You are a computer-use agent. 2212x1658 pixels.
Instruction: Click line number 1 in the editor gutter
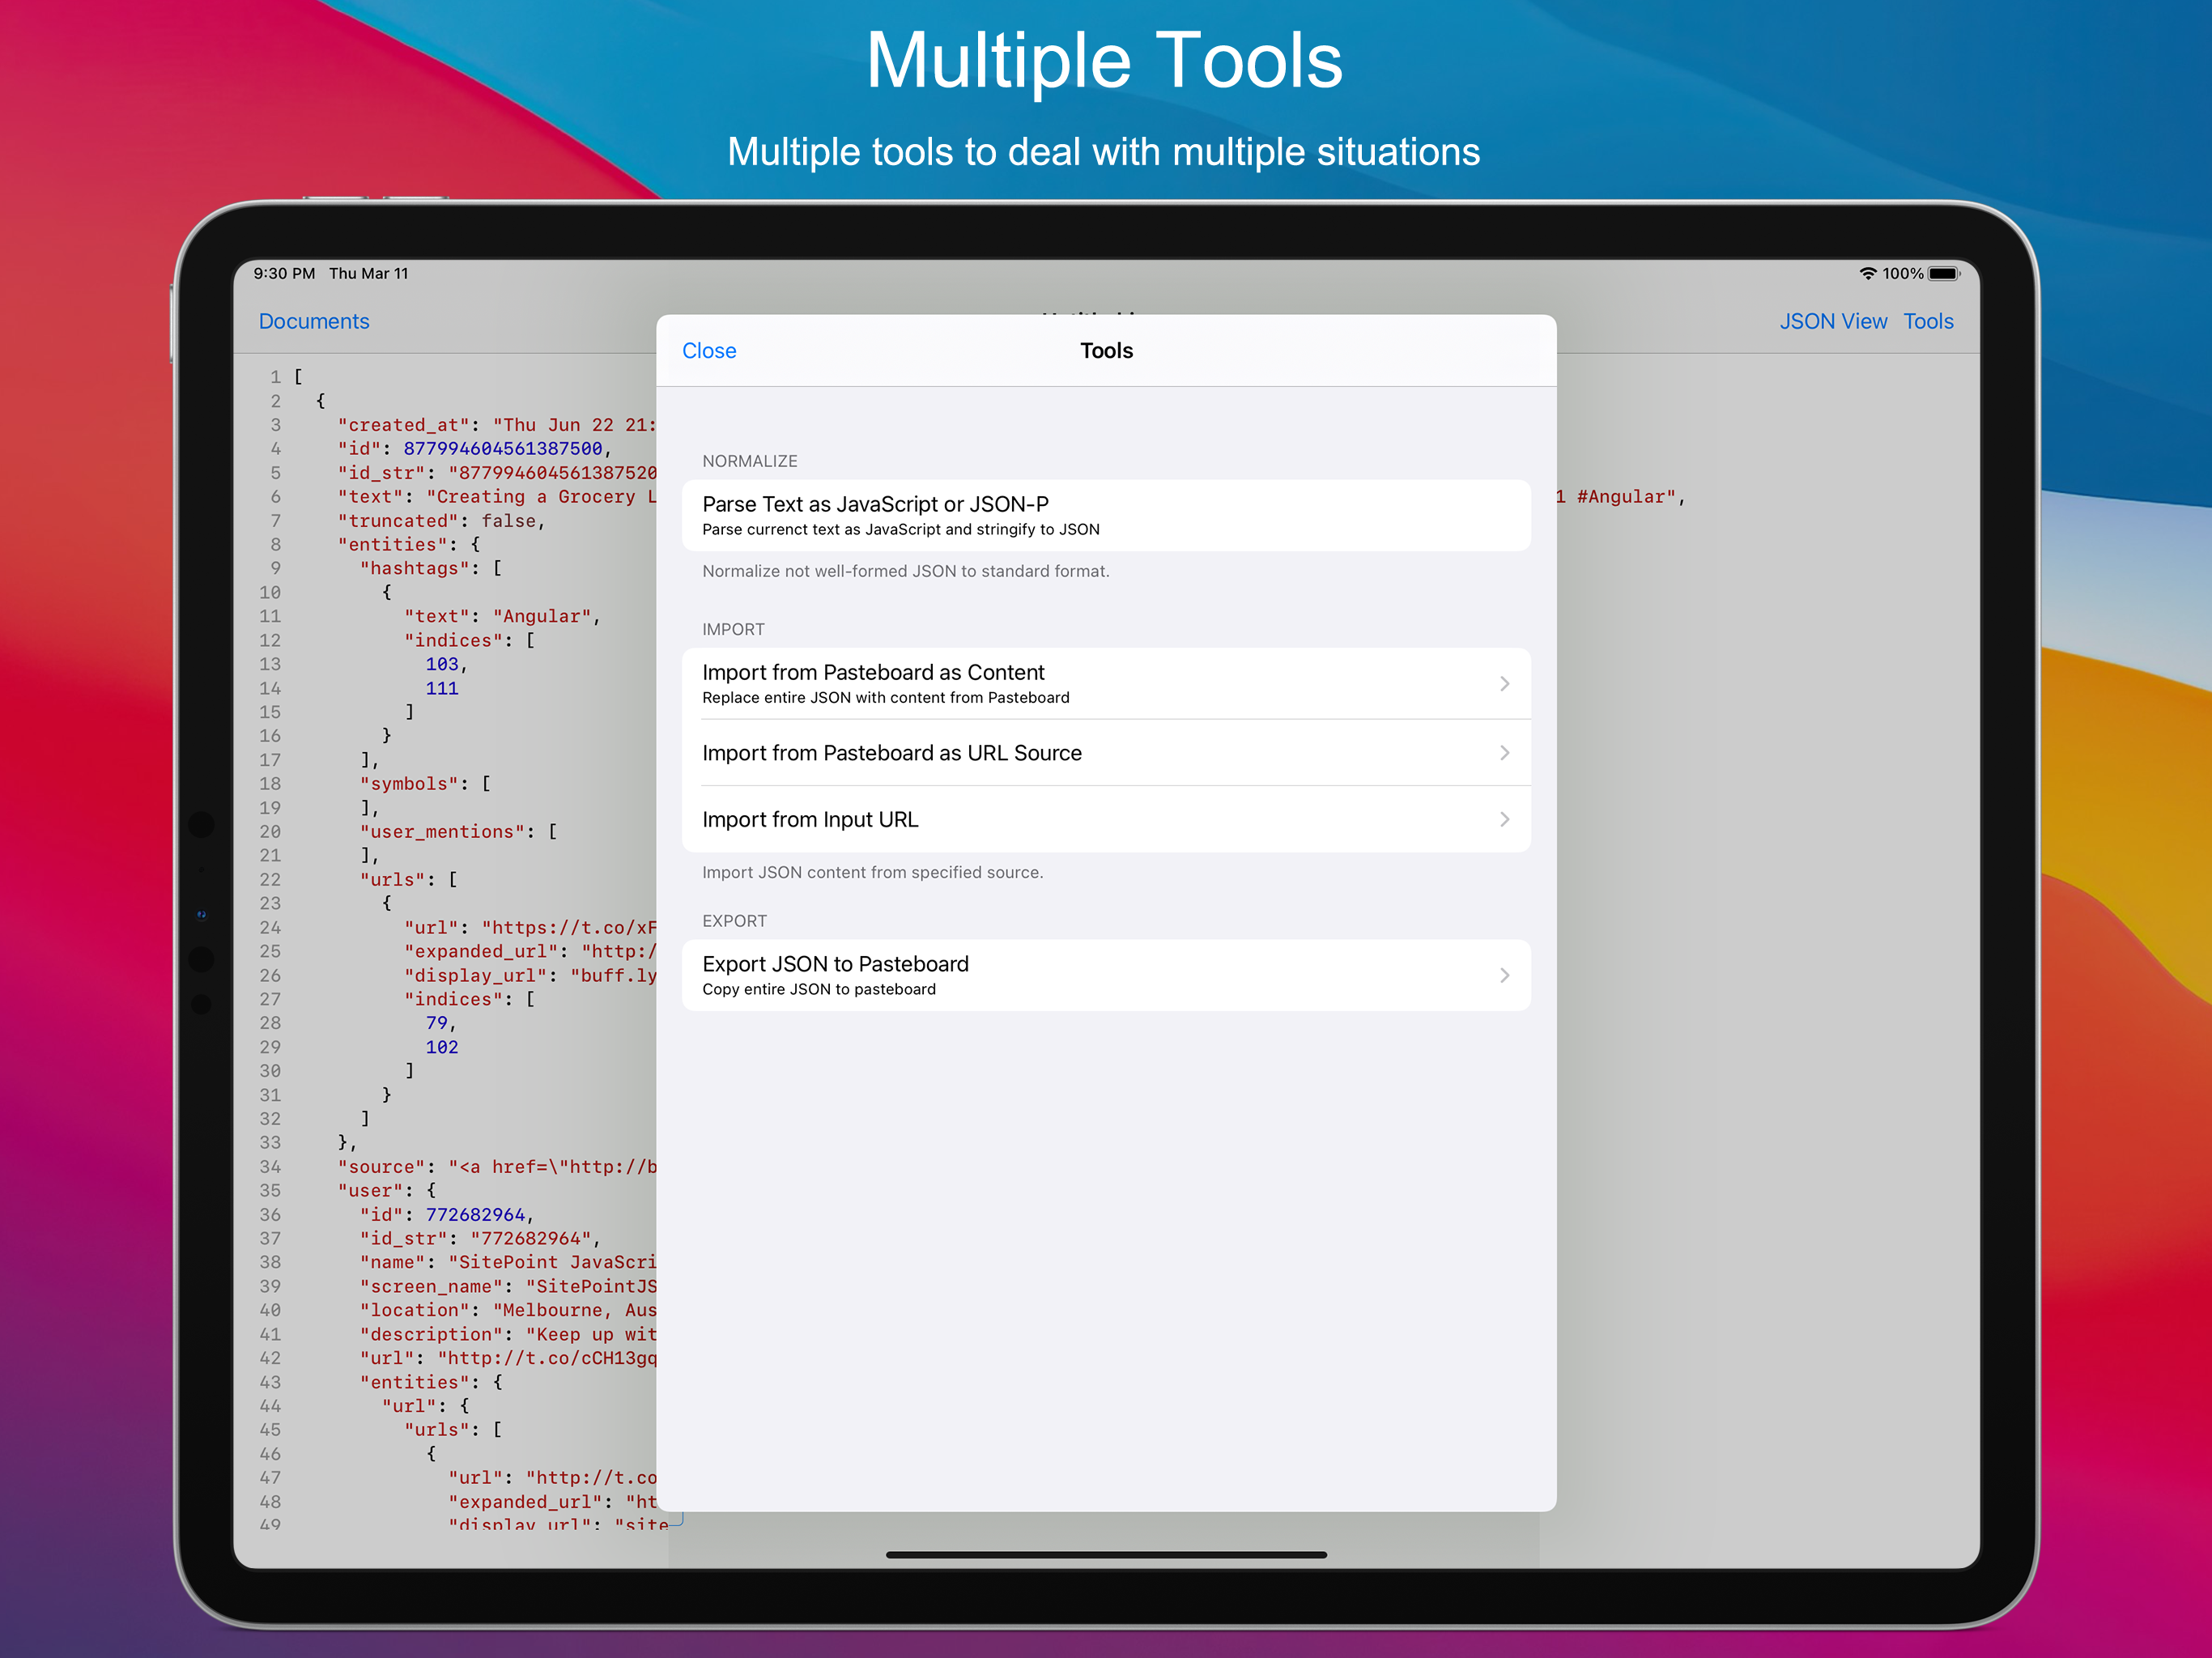[275, 377]
